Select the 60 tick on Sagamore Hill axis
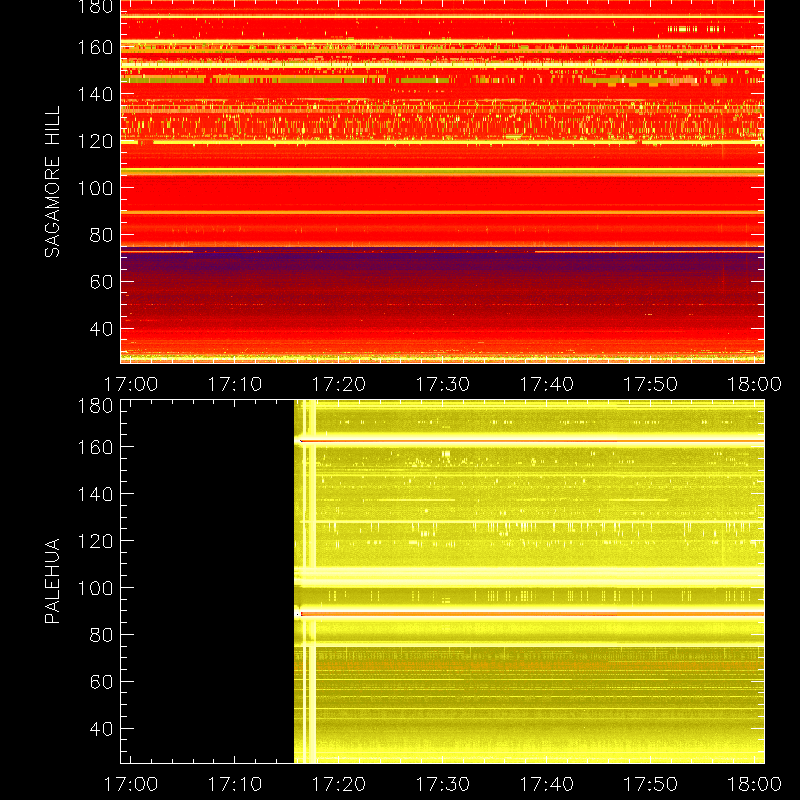This screenshot has width=800, height=800. tap(101, 282)
